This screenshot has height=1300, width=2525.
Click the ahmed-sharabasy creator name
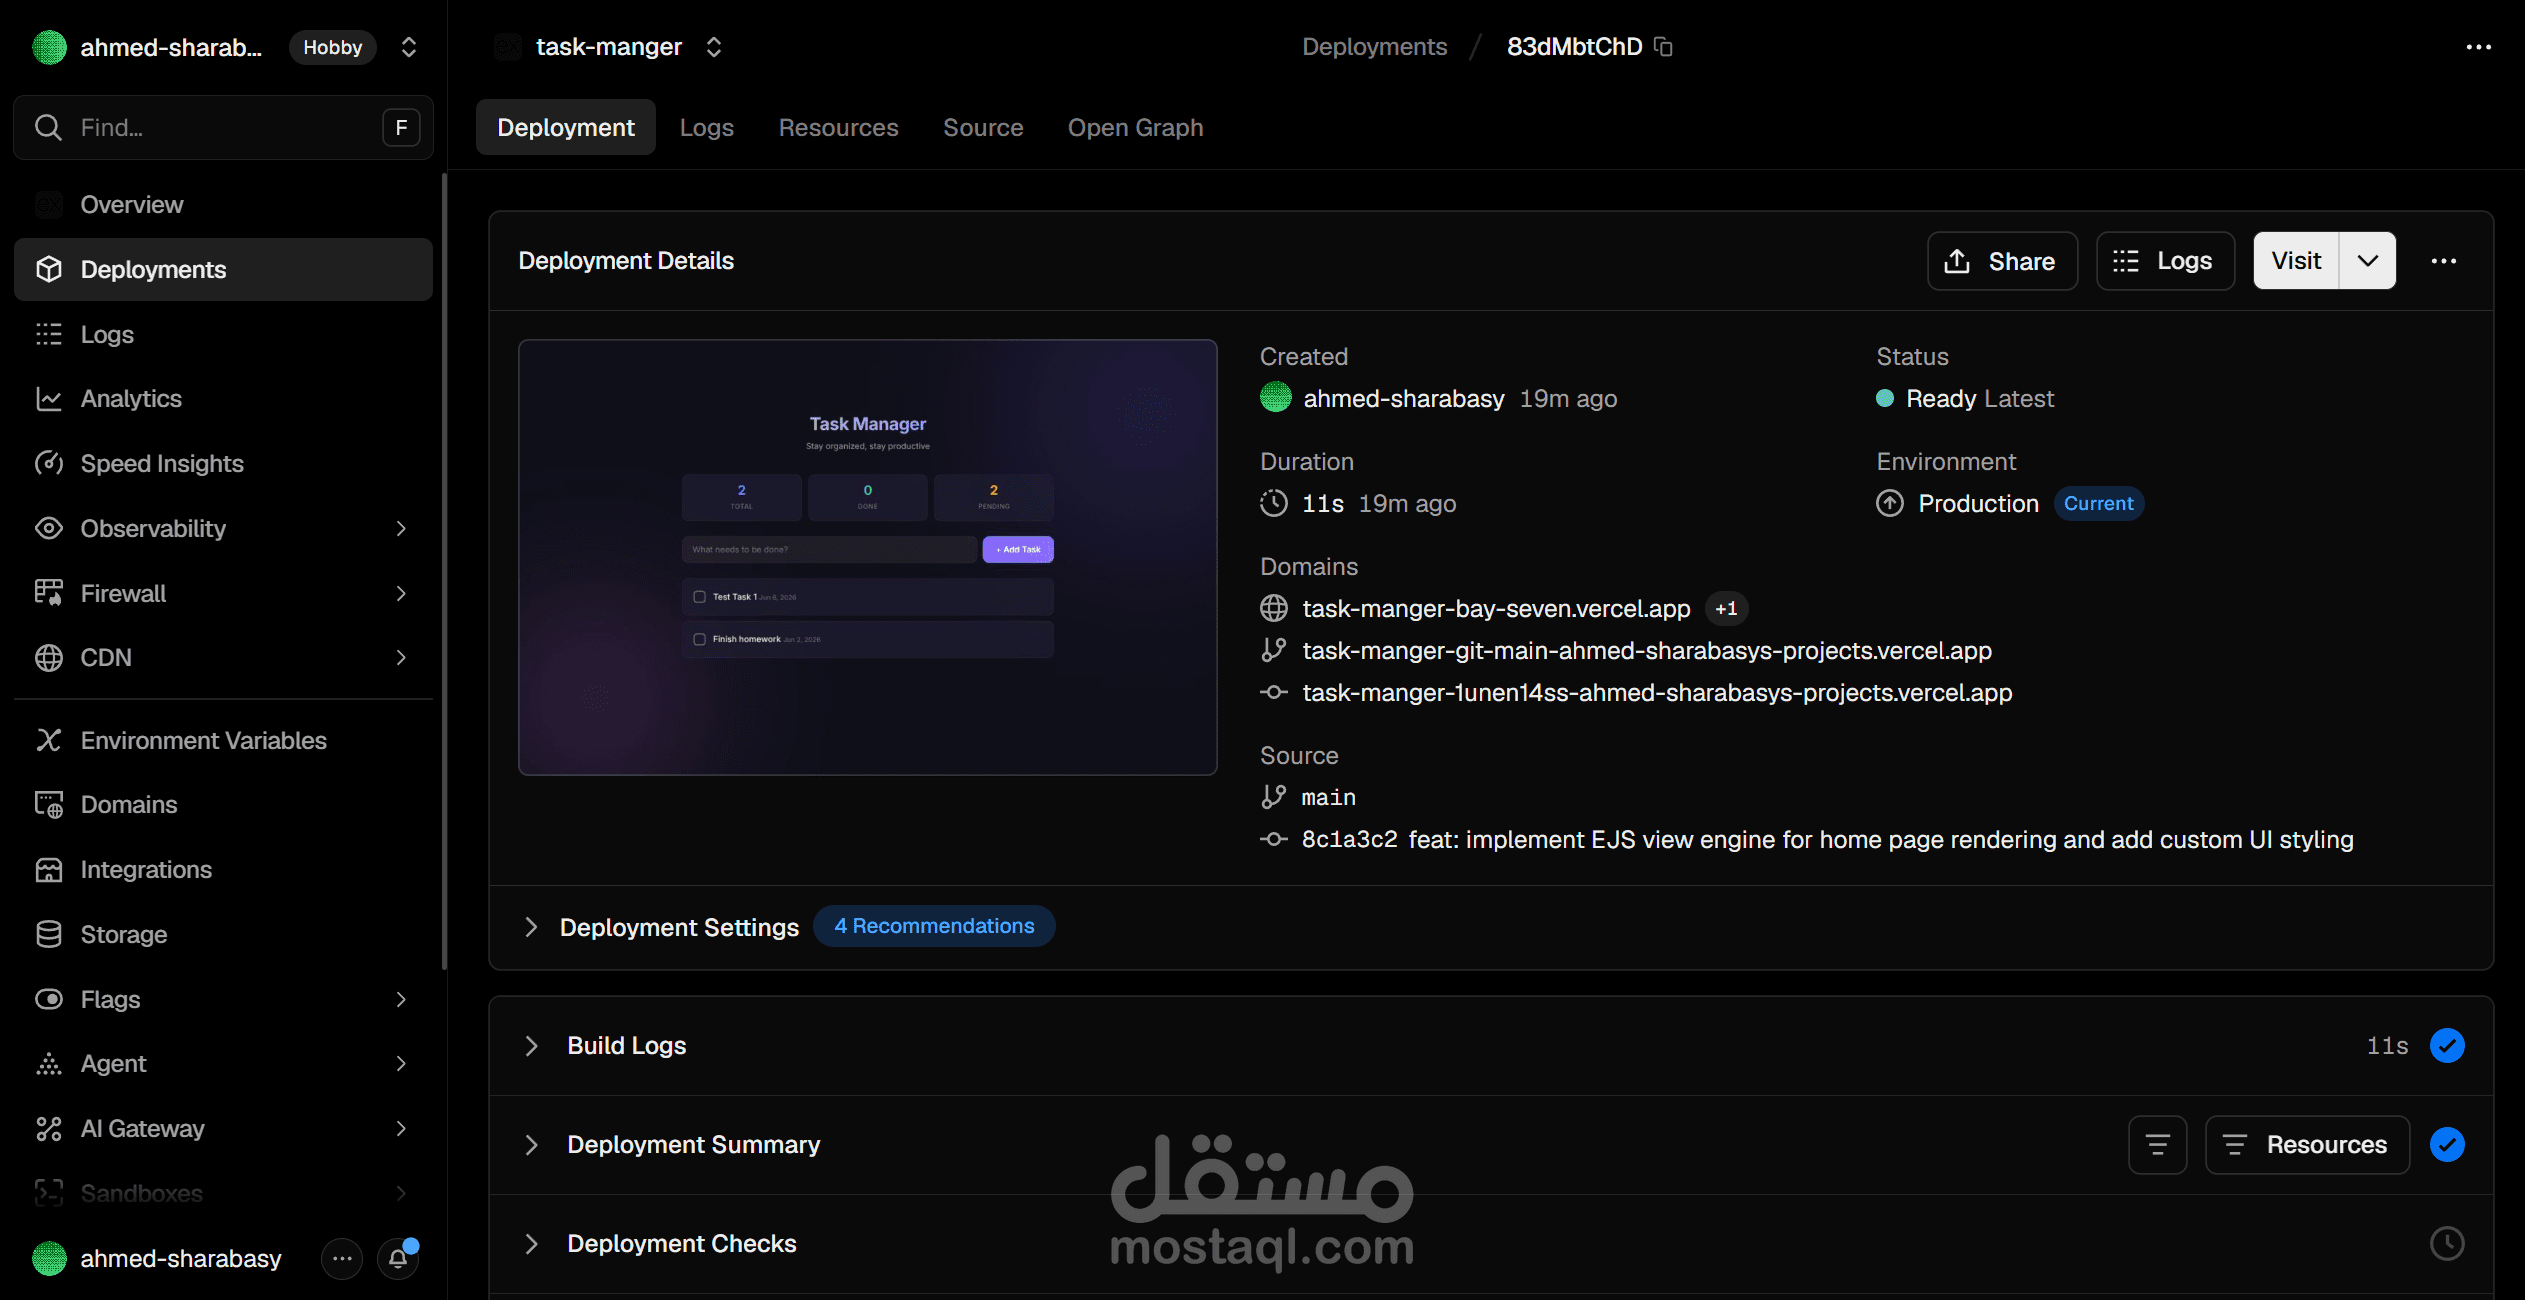click(x=1403, y=399)
